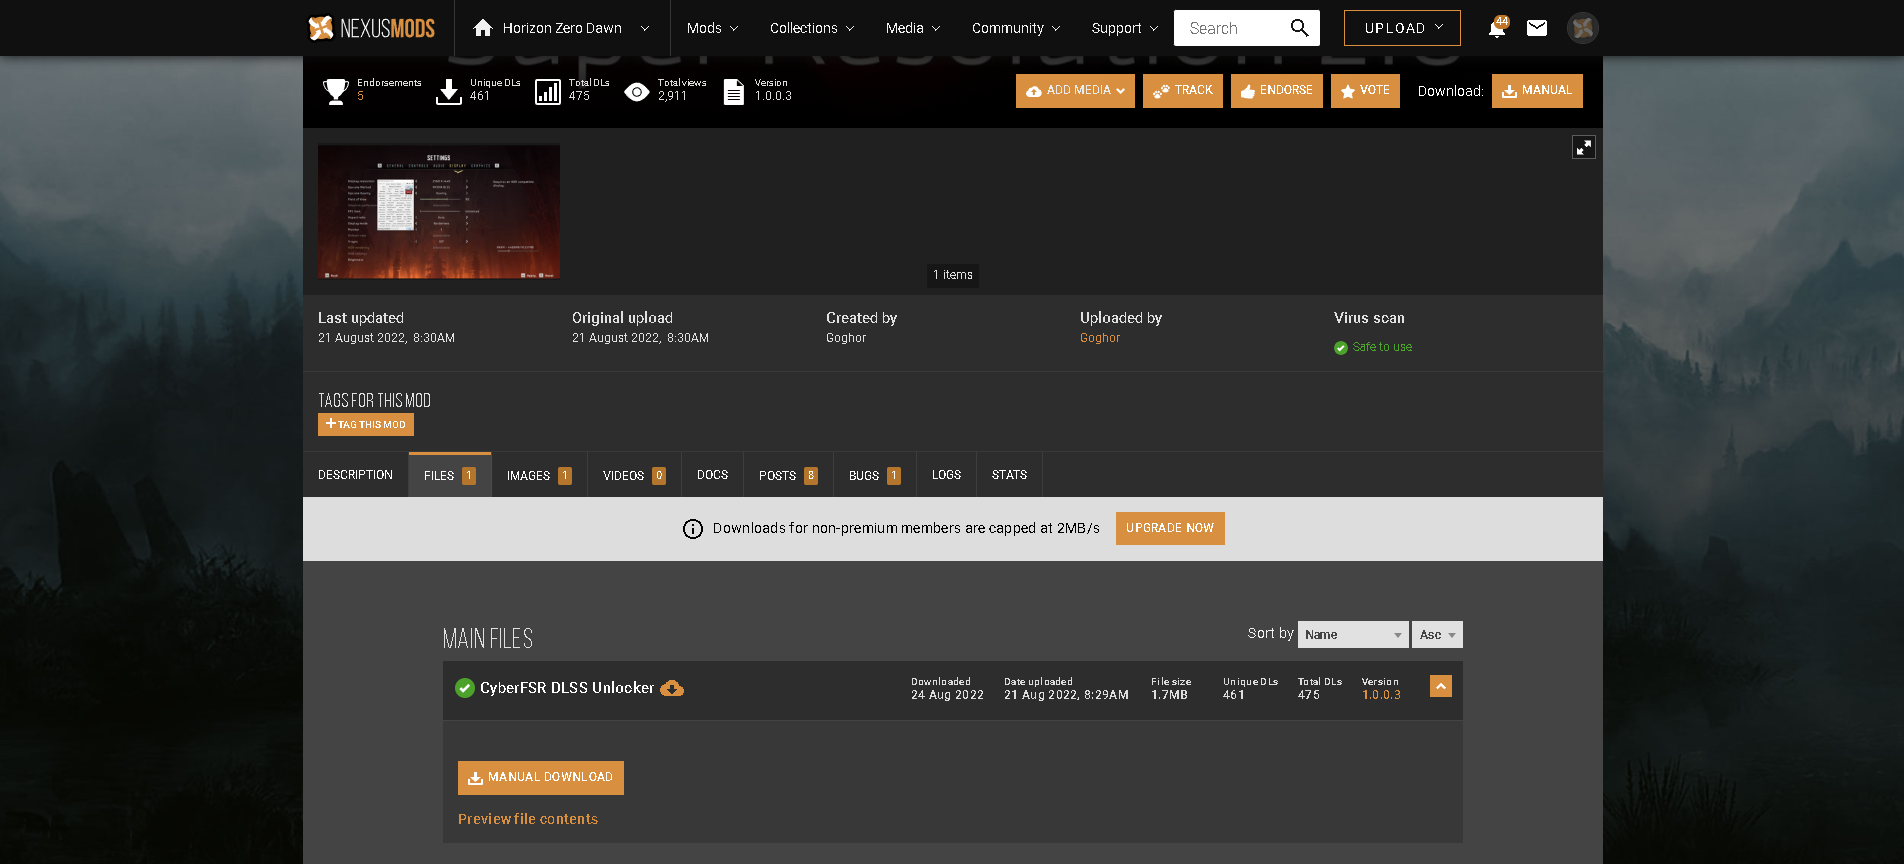Image resolution: width=1904 pixels, height=864 pixels.
Task: Click the VOTE button
Action: tap(1365, 91)
